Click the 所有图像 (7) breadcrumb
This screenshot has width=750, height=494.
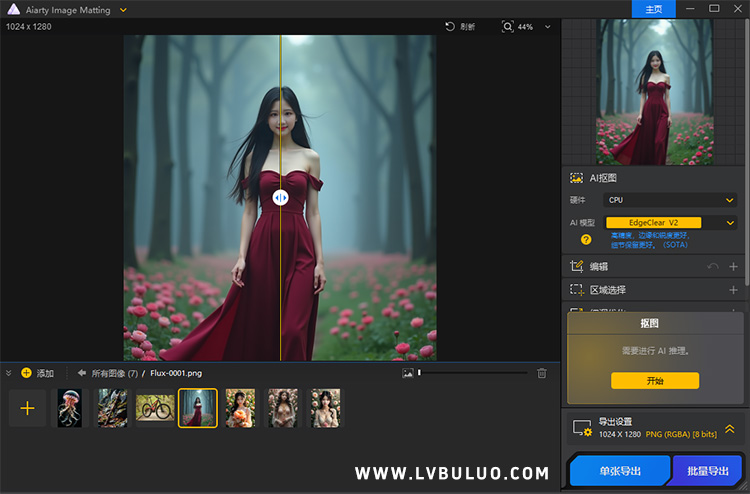pyautogui.click(x=115, y=373)
